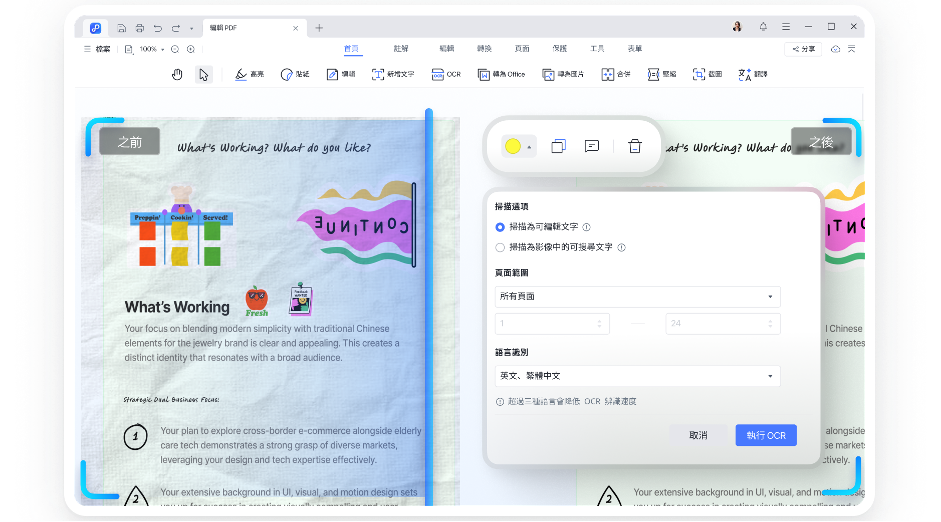Expand the 所有頁面 page range dropdown
The height and width of the screenshot is (522, 941).
(x=637, y=297)
